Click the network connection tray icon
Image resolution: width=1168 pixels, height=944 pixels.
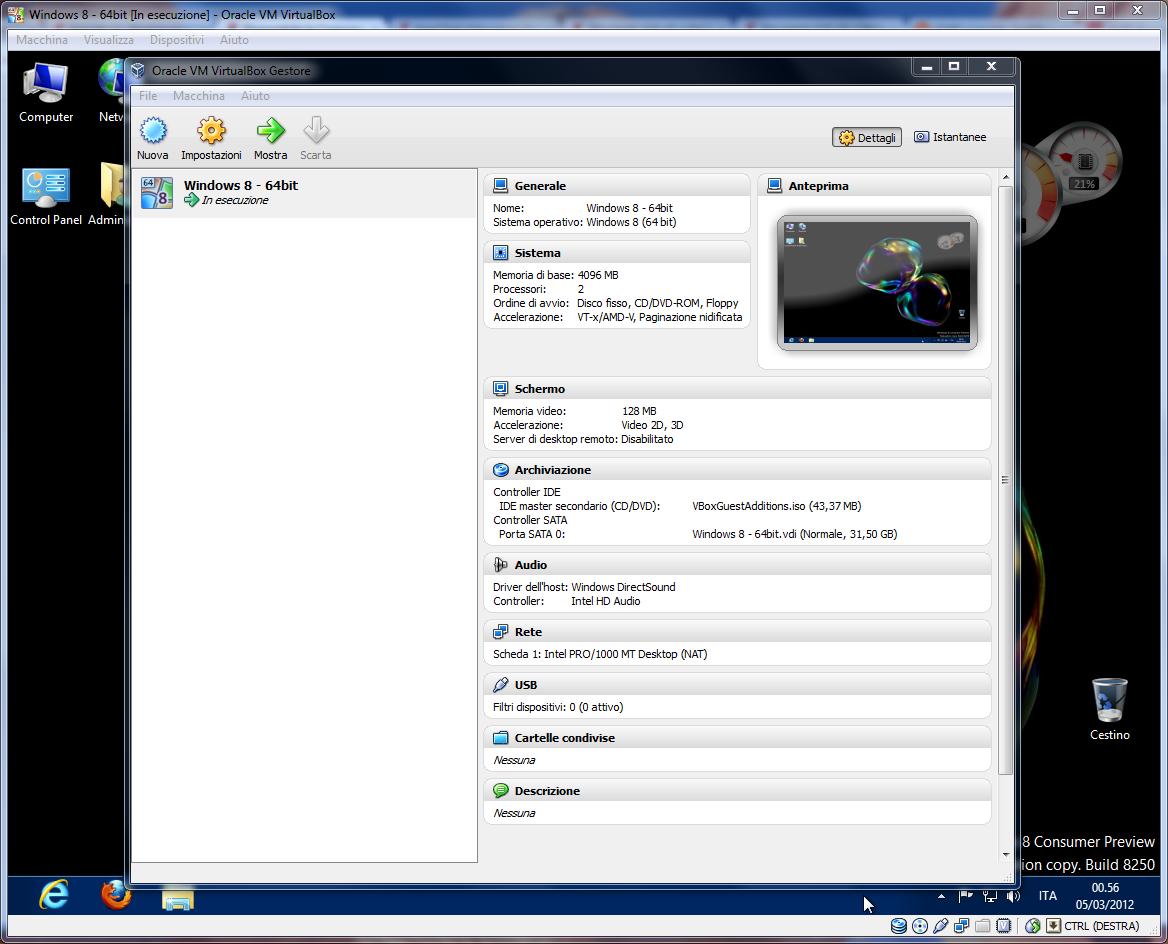[989, 896]
